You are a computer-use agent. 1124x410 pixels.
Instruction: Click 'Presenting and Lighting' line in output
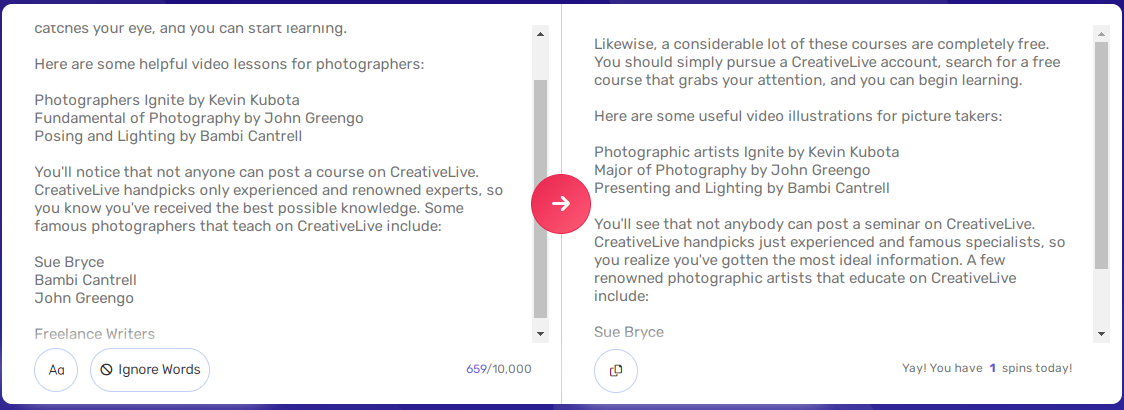(x=741, y=188)
